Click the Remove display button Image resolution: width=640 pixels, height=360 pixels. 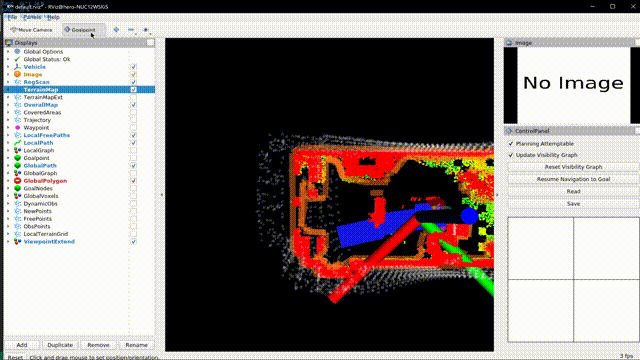(x=98, y=345)
